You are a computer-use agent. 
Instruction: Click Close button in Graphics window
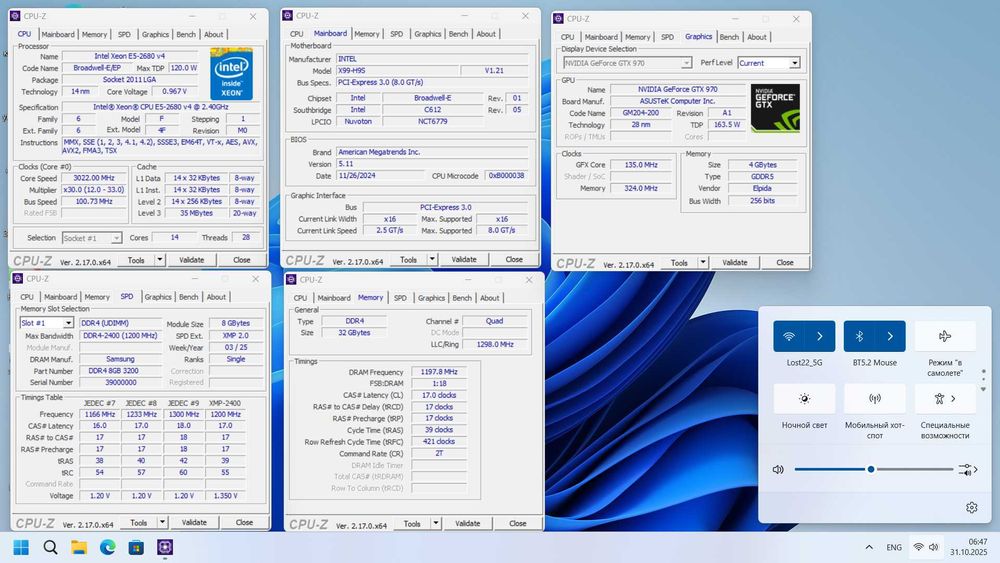click(784, 262)
